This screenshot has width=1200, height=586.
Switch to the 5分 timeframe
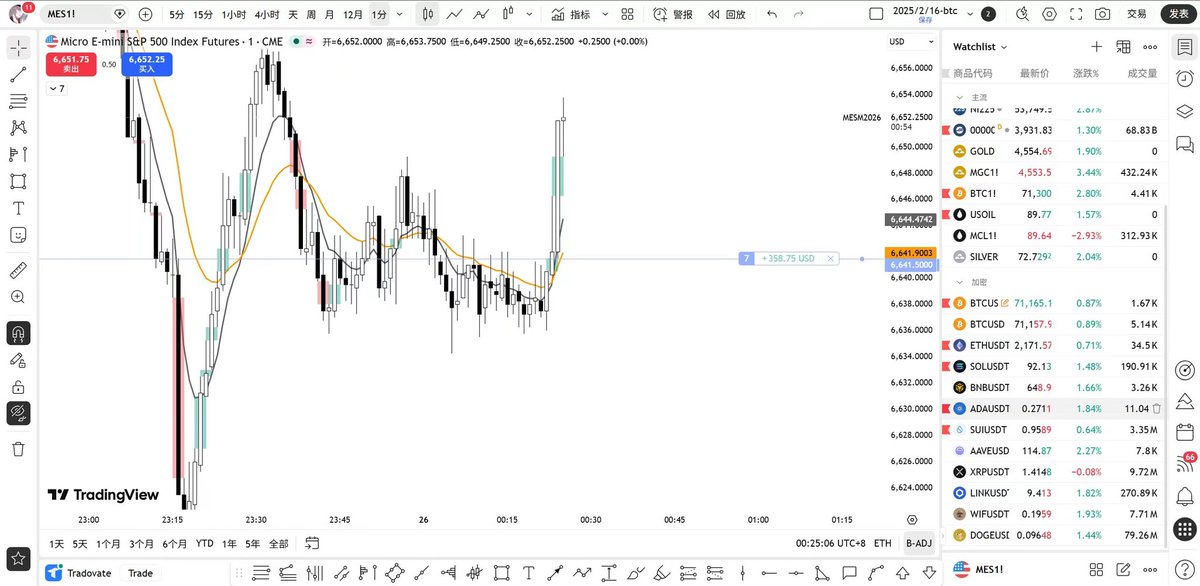coord(176,15)
